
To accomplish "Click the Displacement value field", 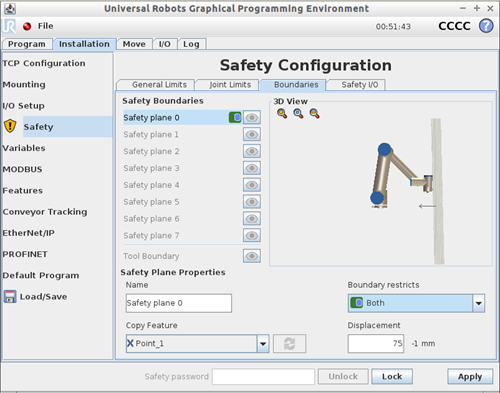I will point(376,343).
